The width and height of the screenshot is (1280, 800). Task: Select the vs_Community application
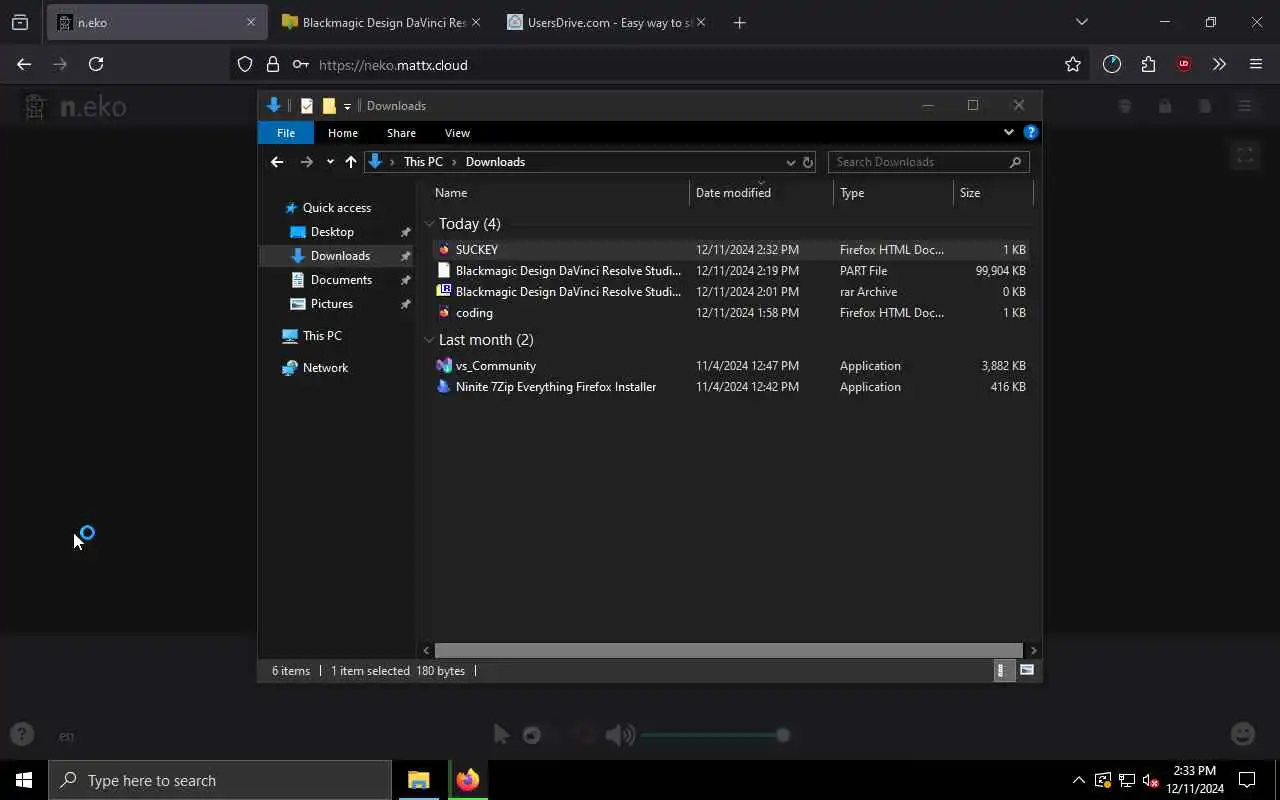pos(731,366)
